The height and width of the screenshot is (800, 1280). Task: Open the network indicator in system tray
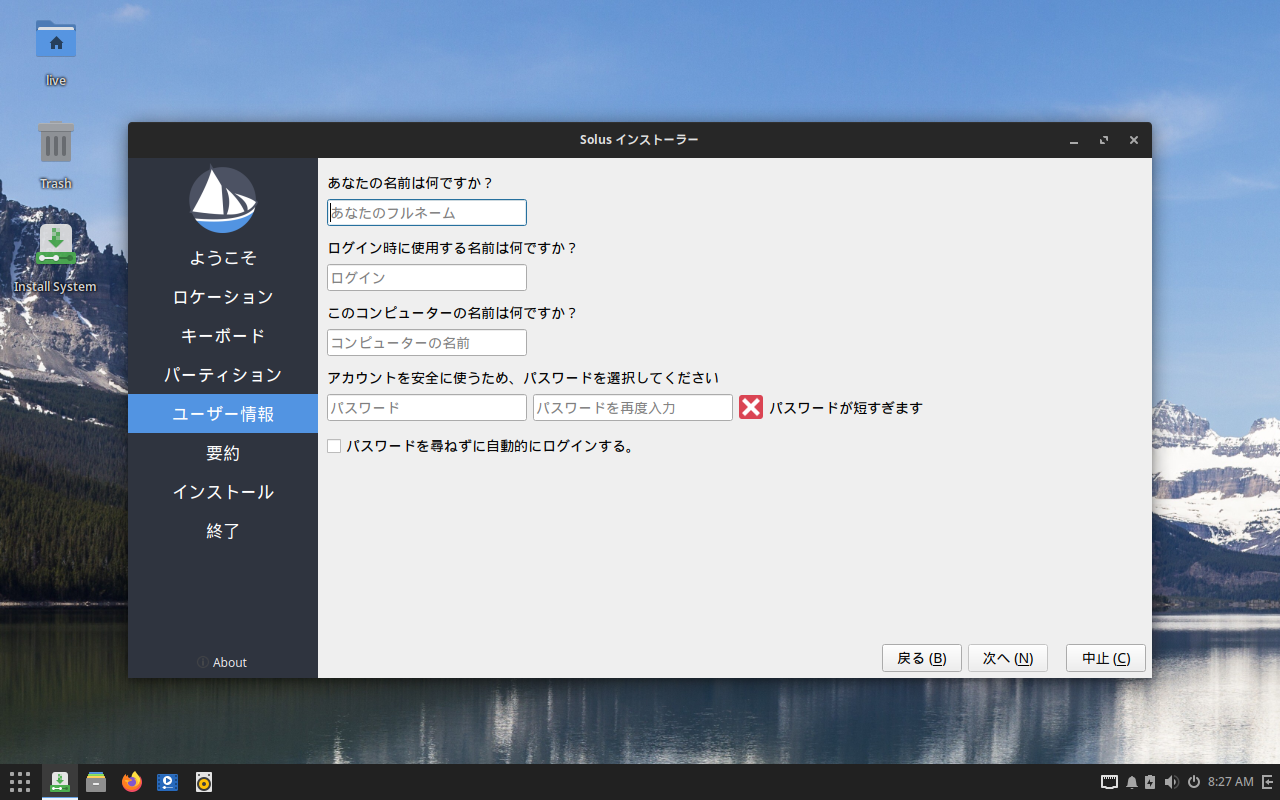click(x=1109, y=782)
